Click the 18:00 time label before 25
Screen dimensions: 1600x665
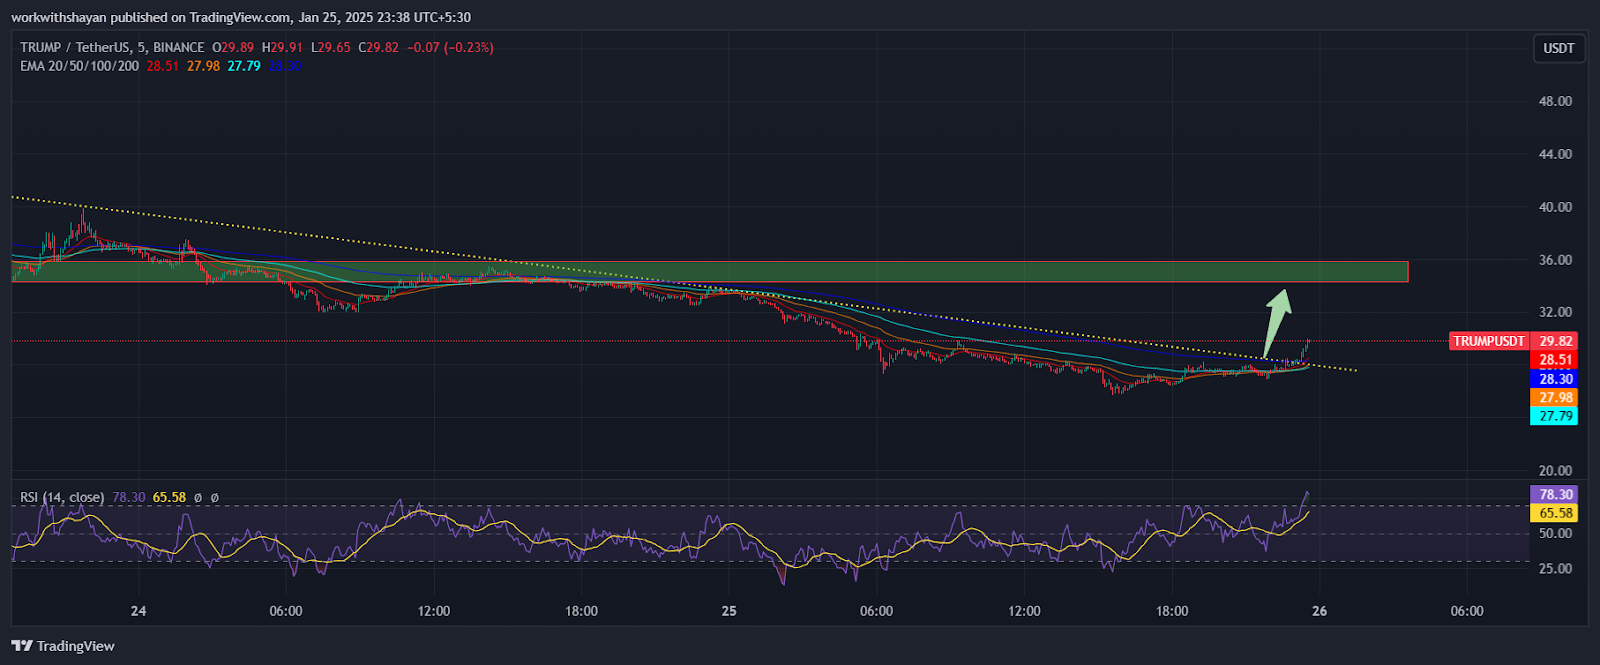[x=581, y=611]
